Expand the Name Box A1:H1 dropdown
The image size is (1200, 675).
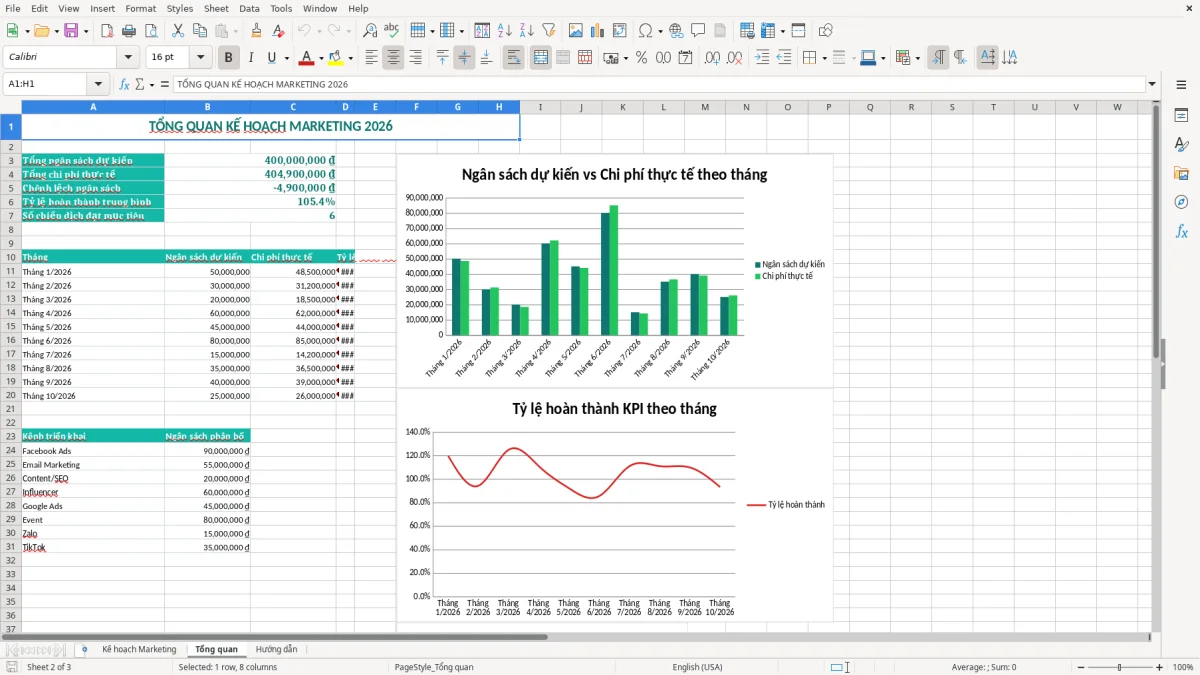point(98,85)
